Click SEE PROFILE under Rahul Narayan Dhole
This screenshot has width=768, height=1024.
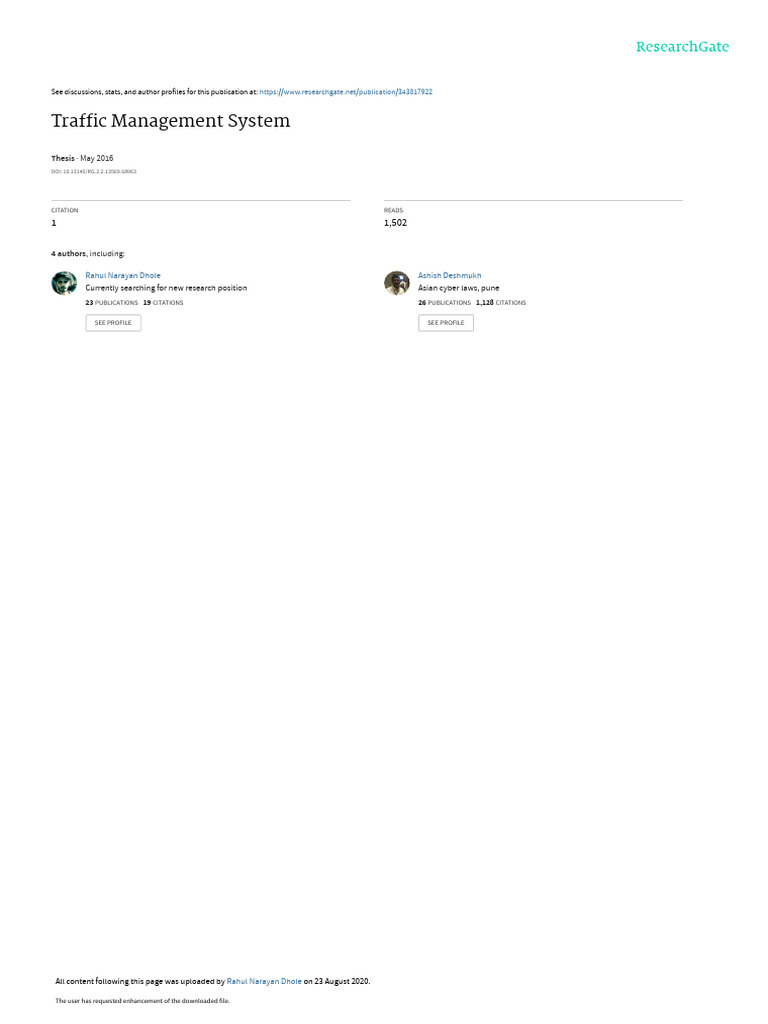coord(113,323)
